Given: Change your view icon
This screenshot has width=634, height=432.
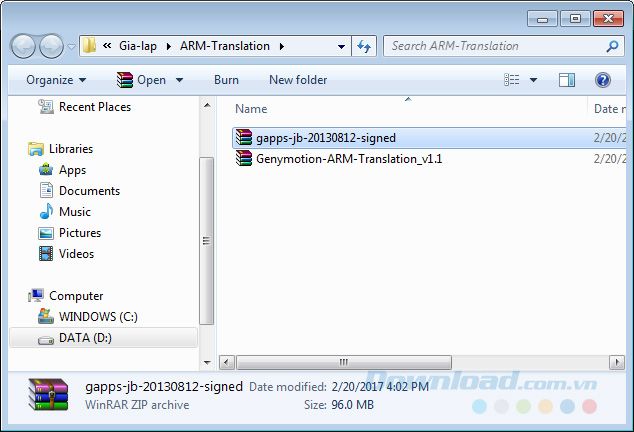Looking at the screenshot, I should [512, 80].
